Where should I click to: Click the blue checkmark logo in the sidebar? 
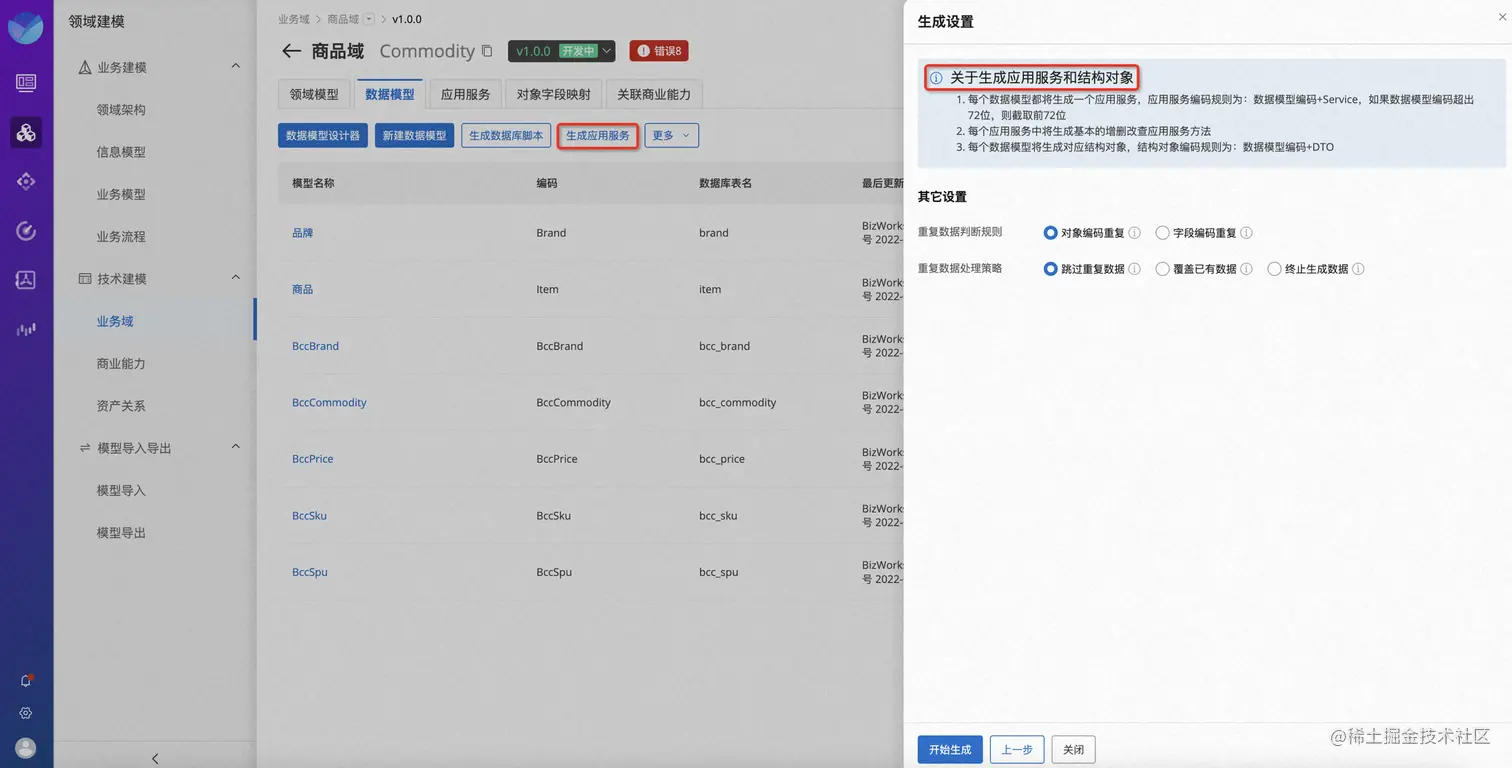[x=26, y=27]
